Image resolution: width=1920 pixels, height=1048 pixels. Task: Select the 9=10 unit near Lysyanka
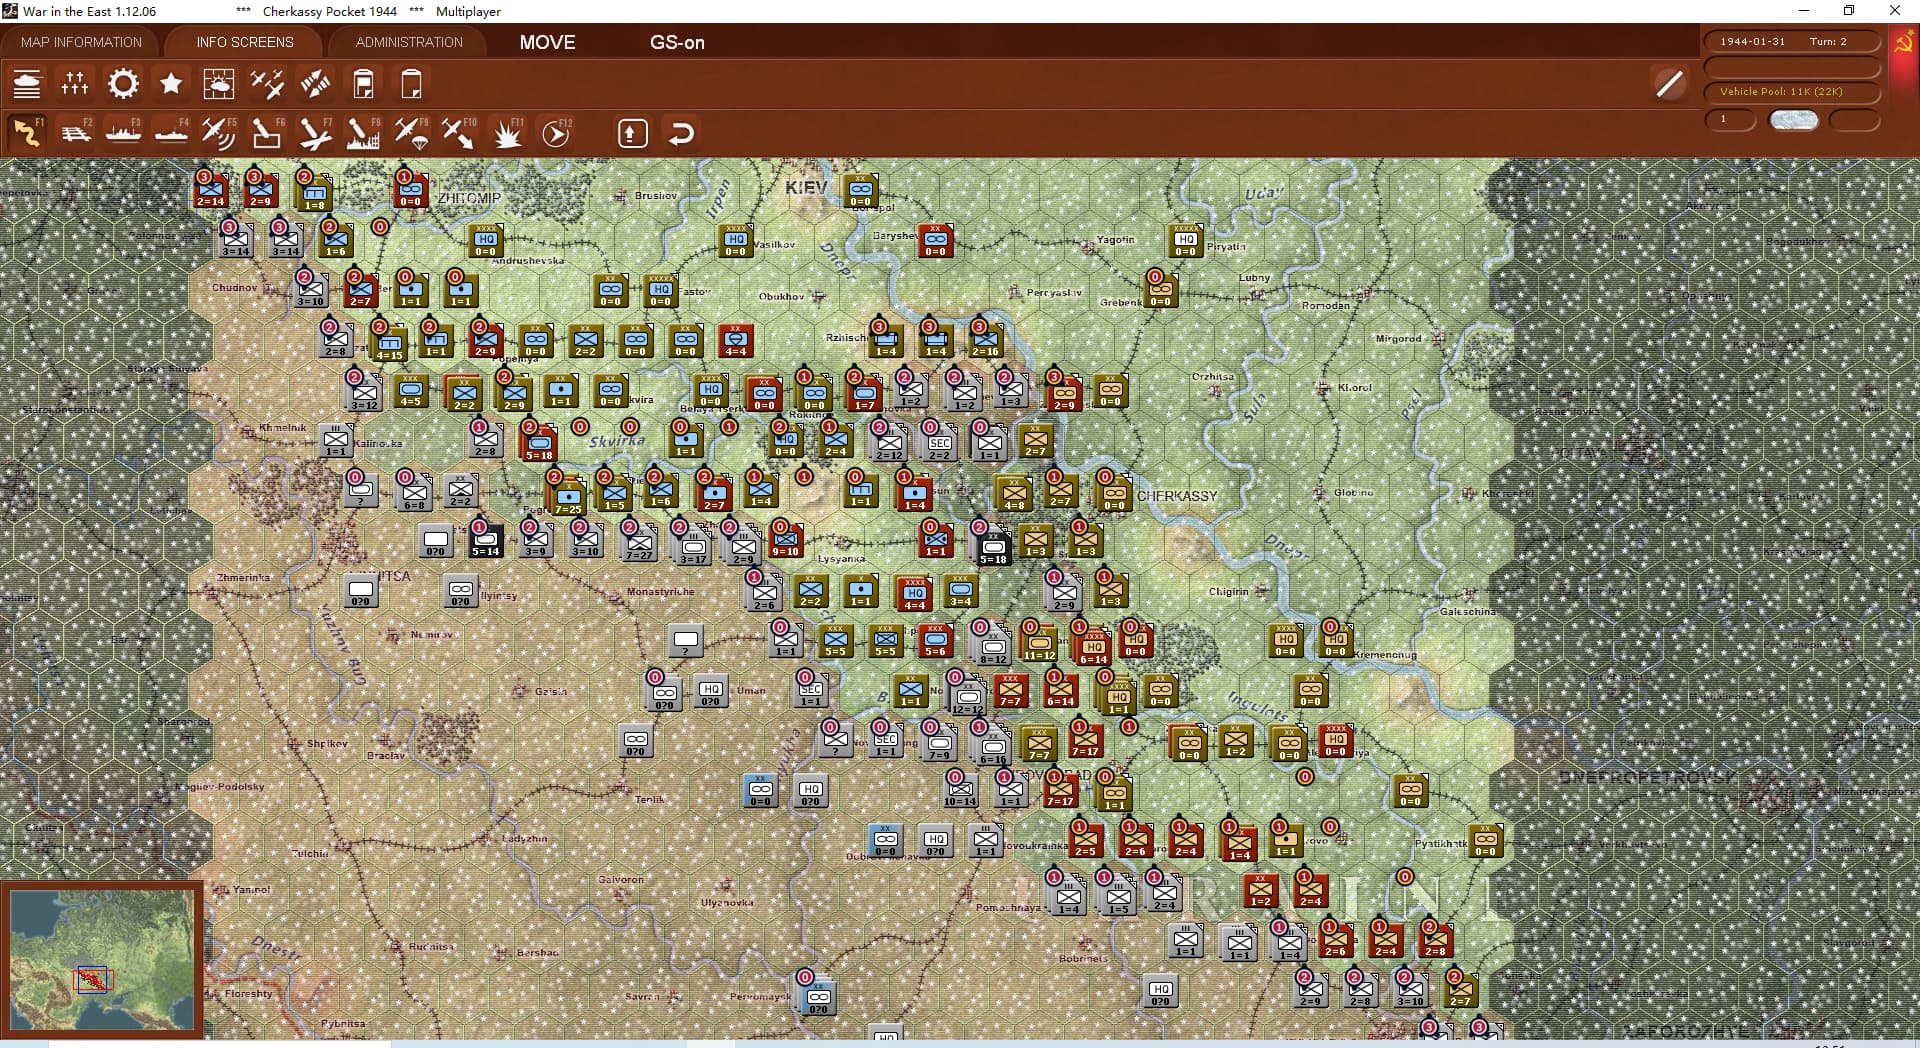coord(785,540)
